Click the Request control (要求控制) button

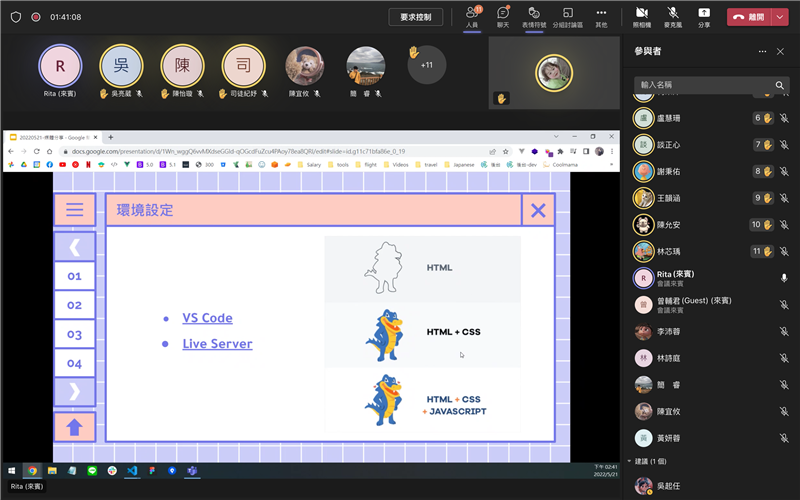pos(415,17)
